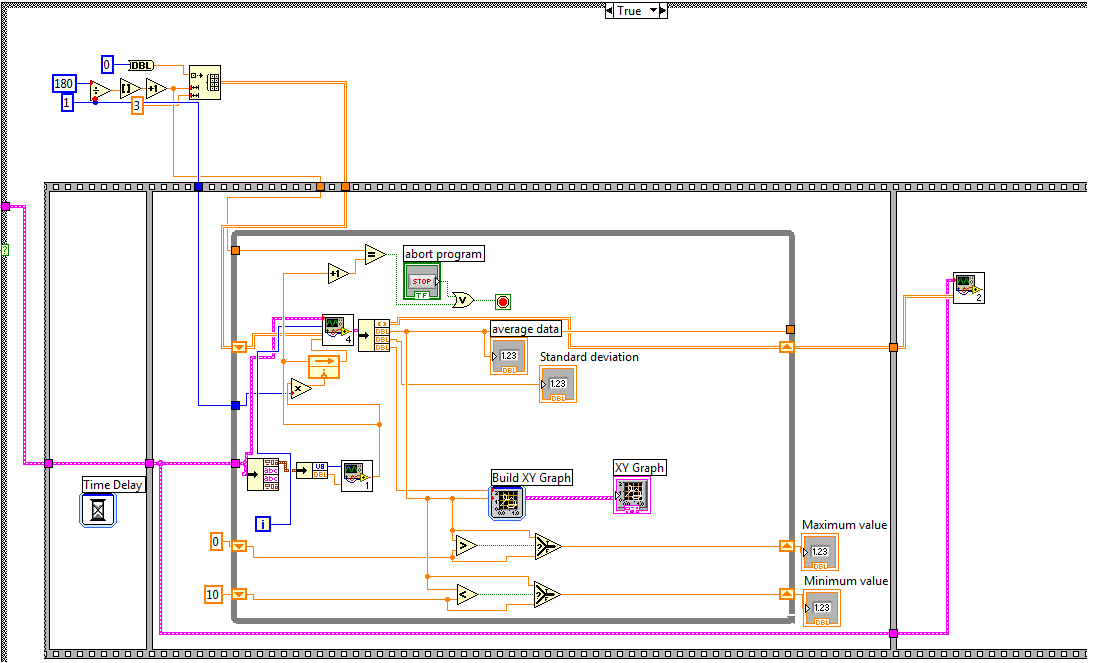
Task: Click the Maximum value indicator terminal
Action: 820,552
